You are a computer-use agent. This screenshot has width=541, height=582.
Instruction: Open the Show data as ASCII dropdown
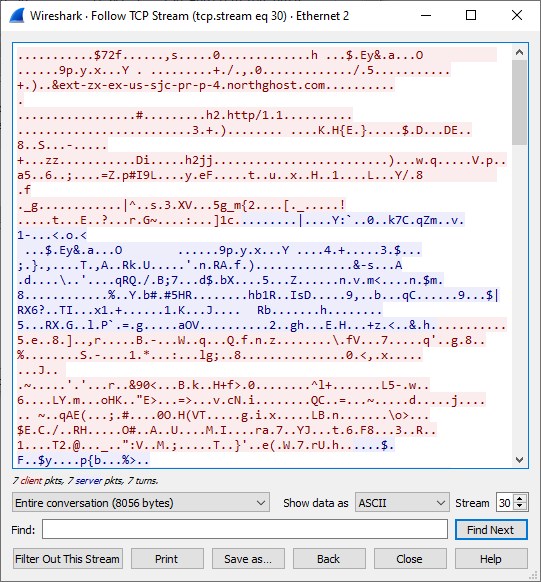(402, 503)
